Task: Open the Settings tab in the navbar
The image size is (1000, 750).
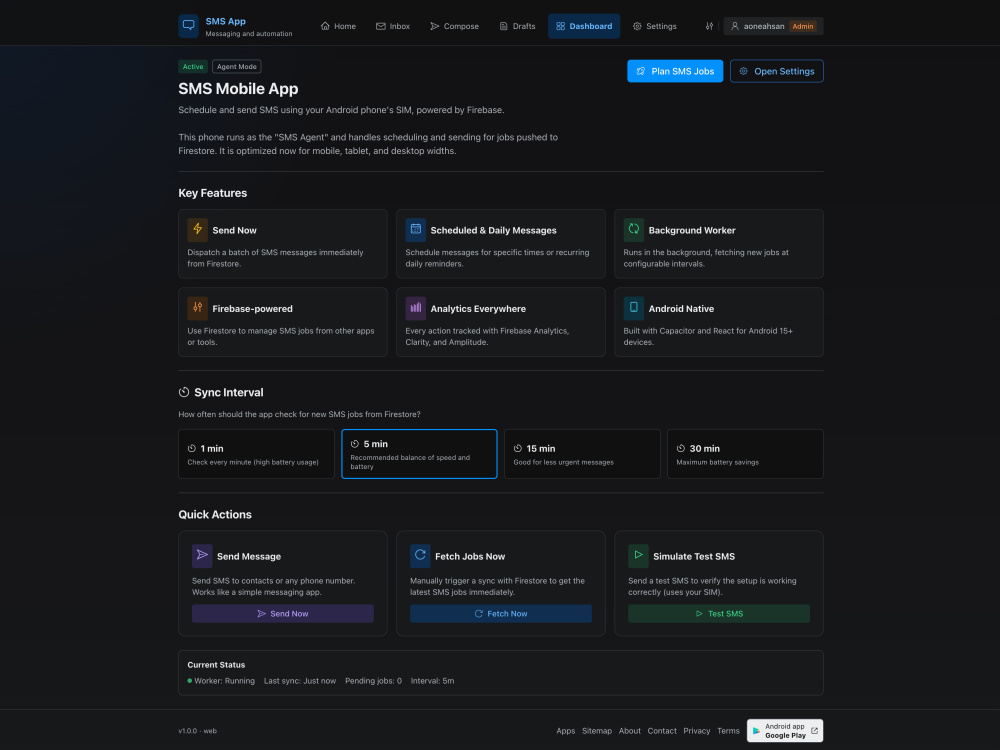Action: [x=655, y=26]
